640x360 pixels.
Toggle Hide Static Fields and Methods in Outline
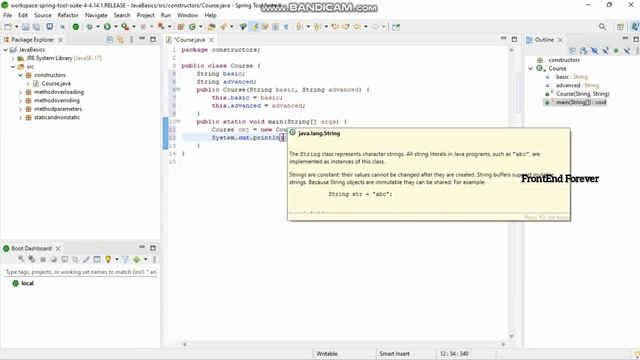click(x=605, y=51)
